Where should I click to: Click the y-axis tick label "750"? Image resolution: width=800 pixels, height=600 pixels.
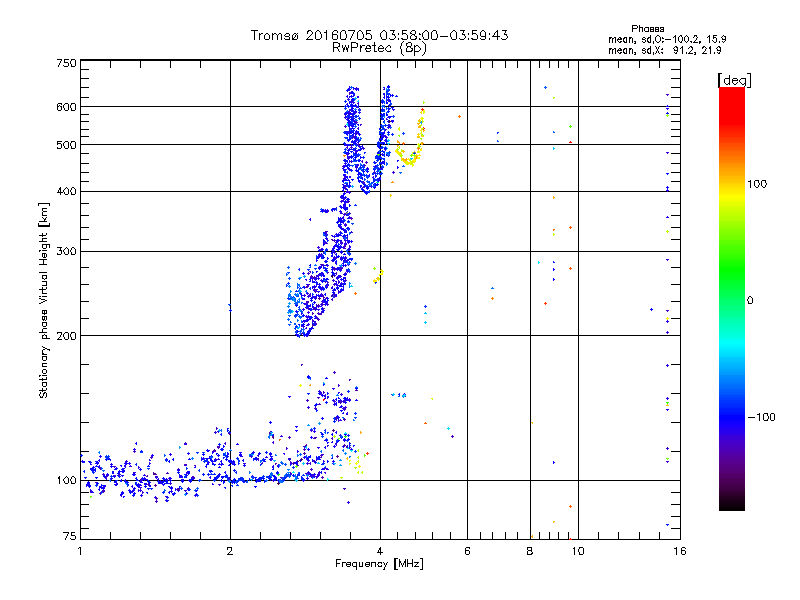coord(66,63)
